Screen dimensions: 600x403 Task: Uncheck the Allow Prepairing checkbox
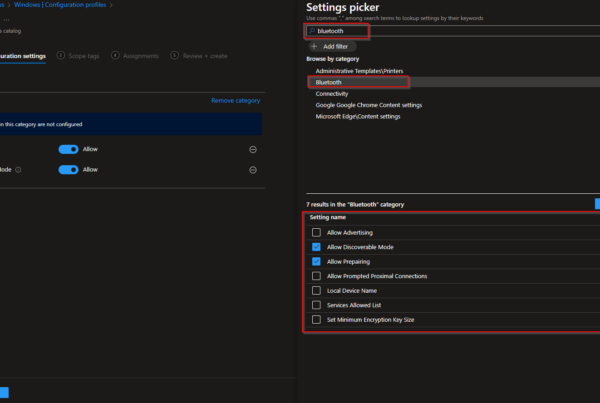point(316,261)
